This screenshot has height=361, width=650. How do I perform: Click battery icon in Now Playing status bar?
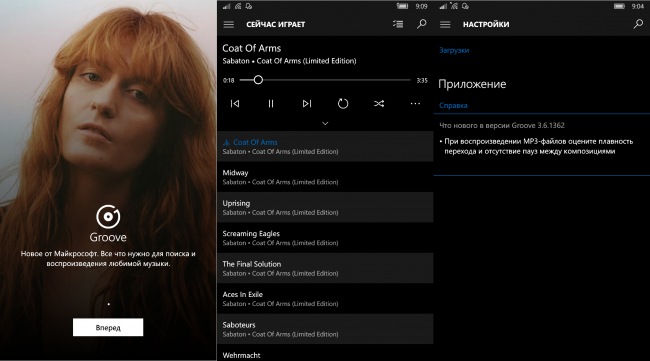click(x=403, y=6)
